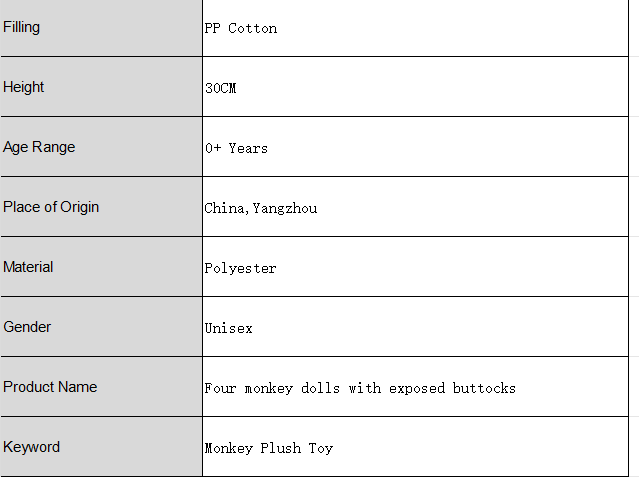The image size is (639, 477).
Task: Select the Product Name label cell
Action: [x=101, y=386]
